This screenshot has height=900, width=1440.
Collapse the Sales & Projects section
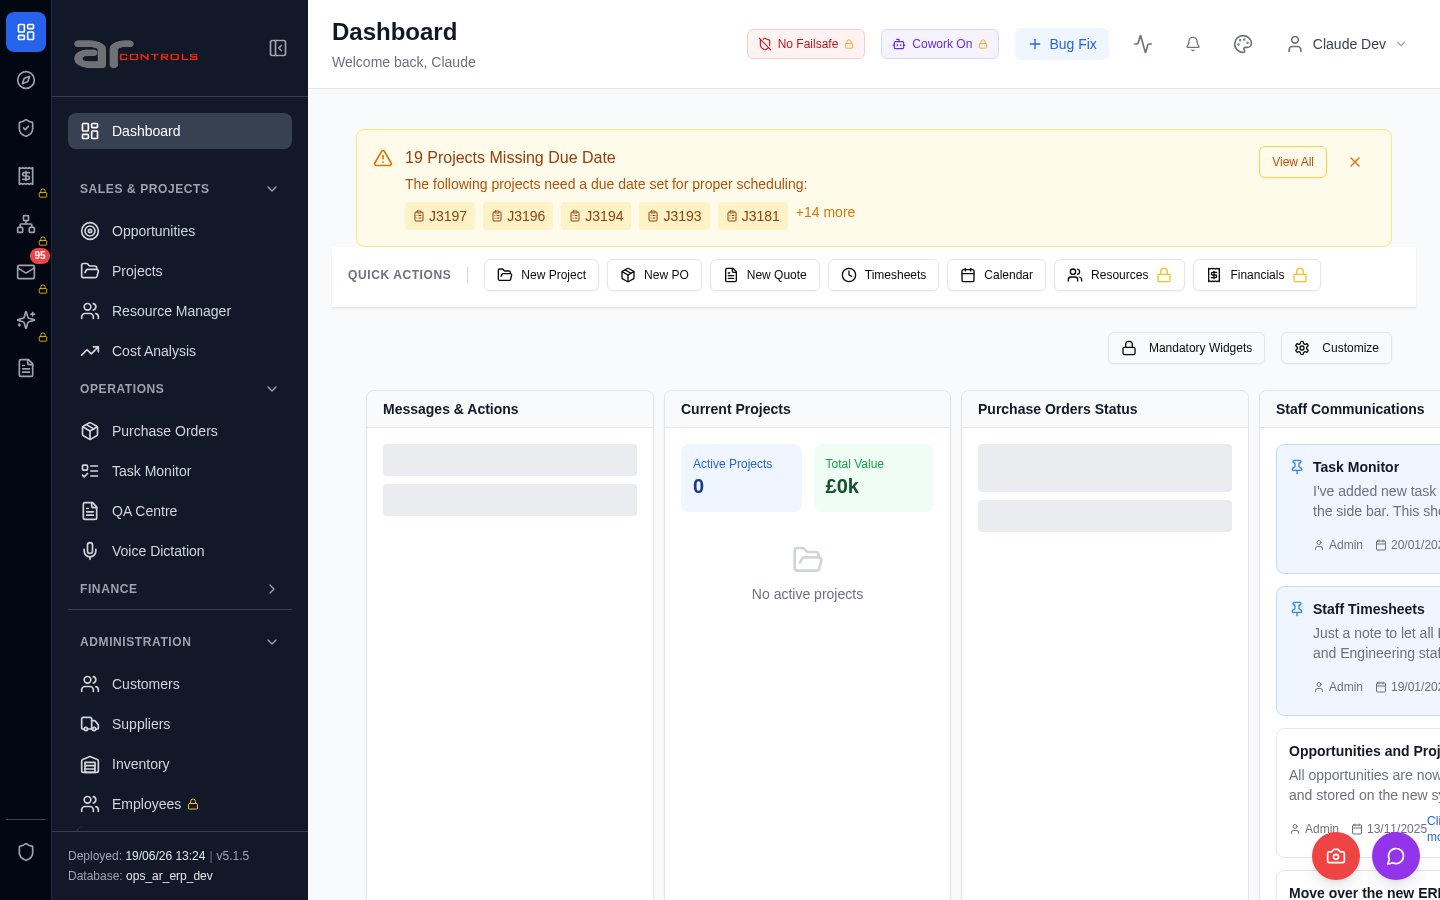coord(180,189)
